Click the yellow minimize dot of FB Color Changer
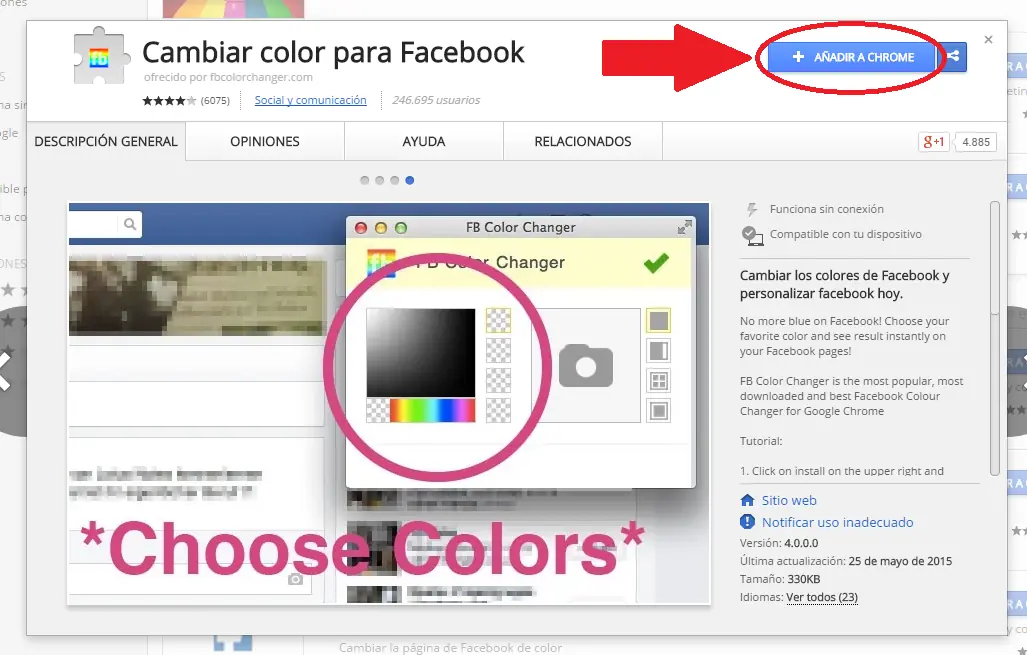Screen dimensions: 1027x655 (381, 228)
